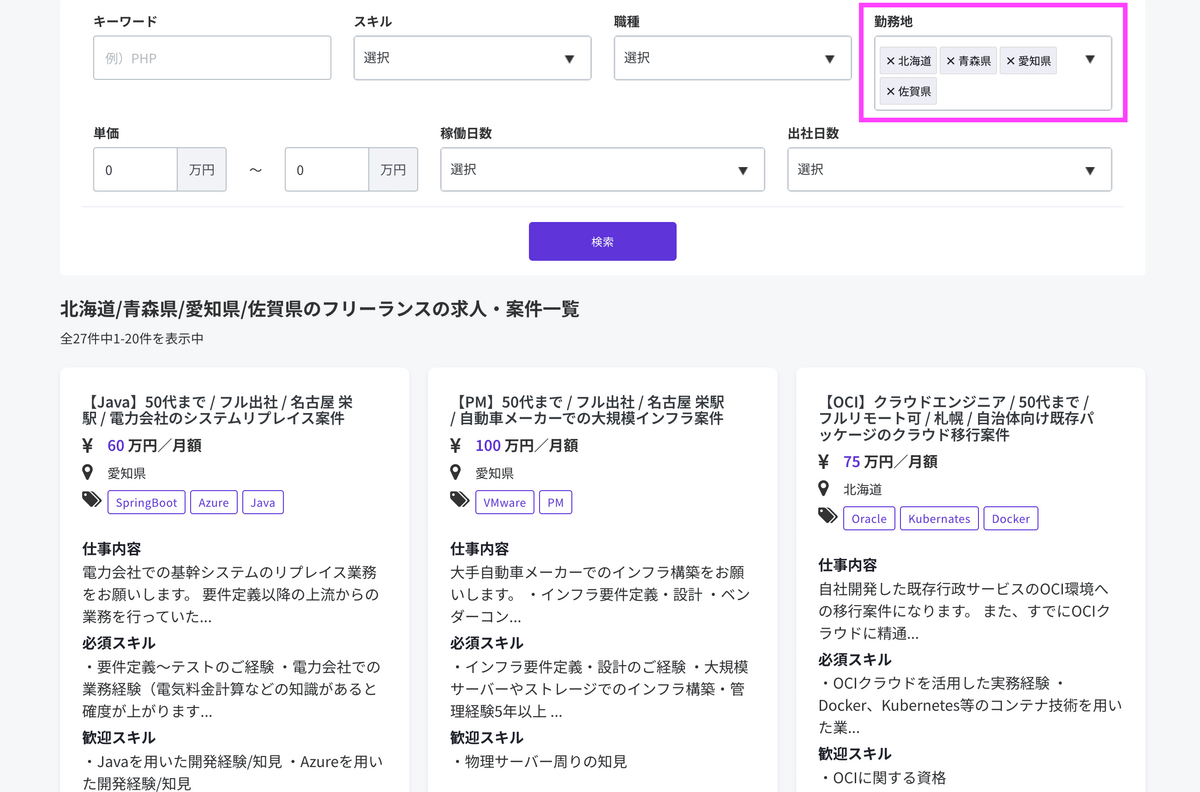
Task: Click the yen icon on OCI card
Action: [x=824, y=462]
